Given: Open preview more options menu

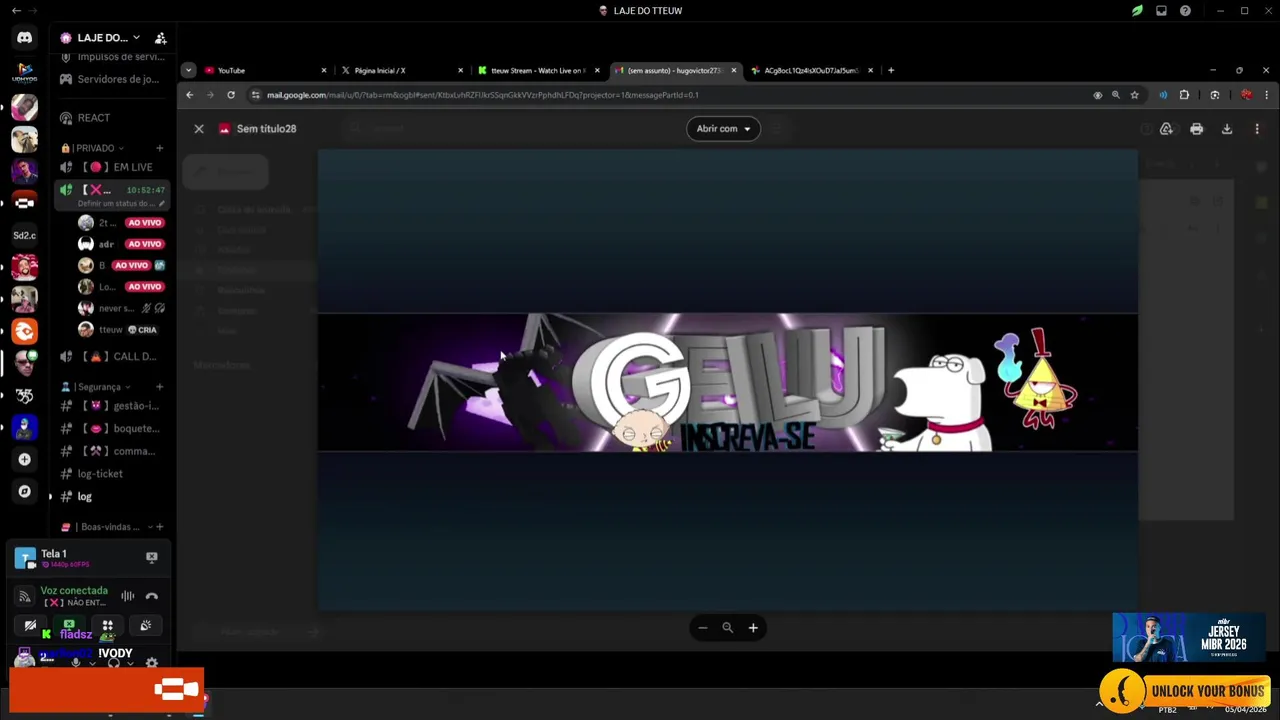Looking at the screenshot, I should pyautogui.click(x=1257, y=129).
